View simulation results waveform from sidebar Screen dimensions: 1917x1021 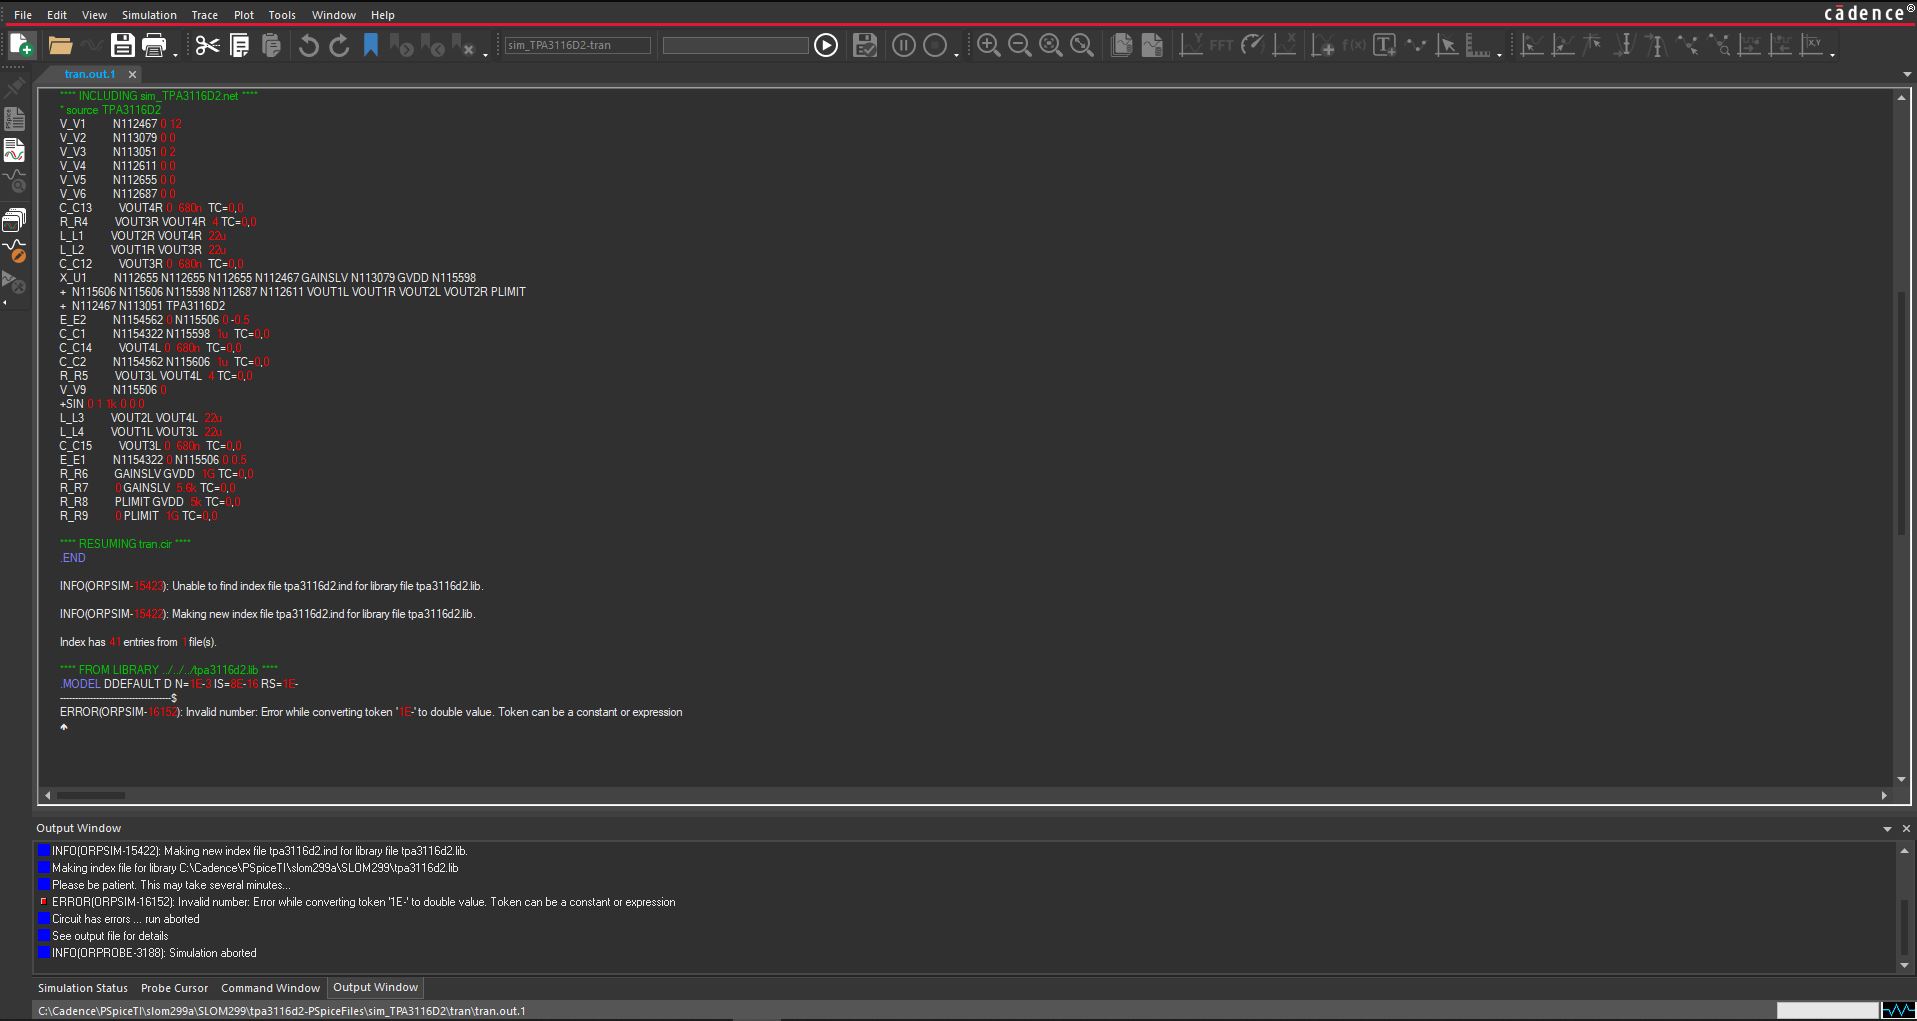(14, 151)
